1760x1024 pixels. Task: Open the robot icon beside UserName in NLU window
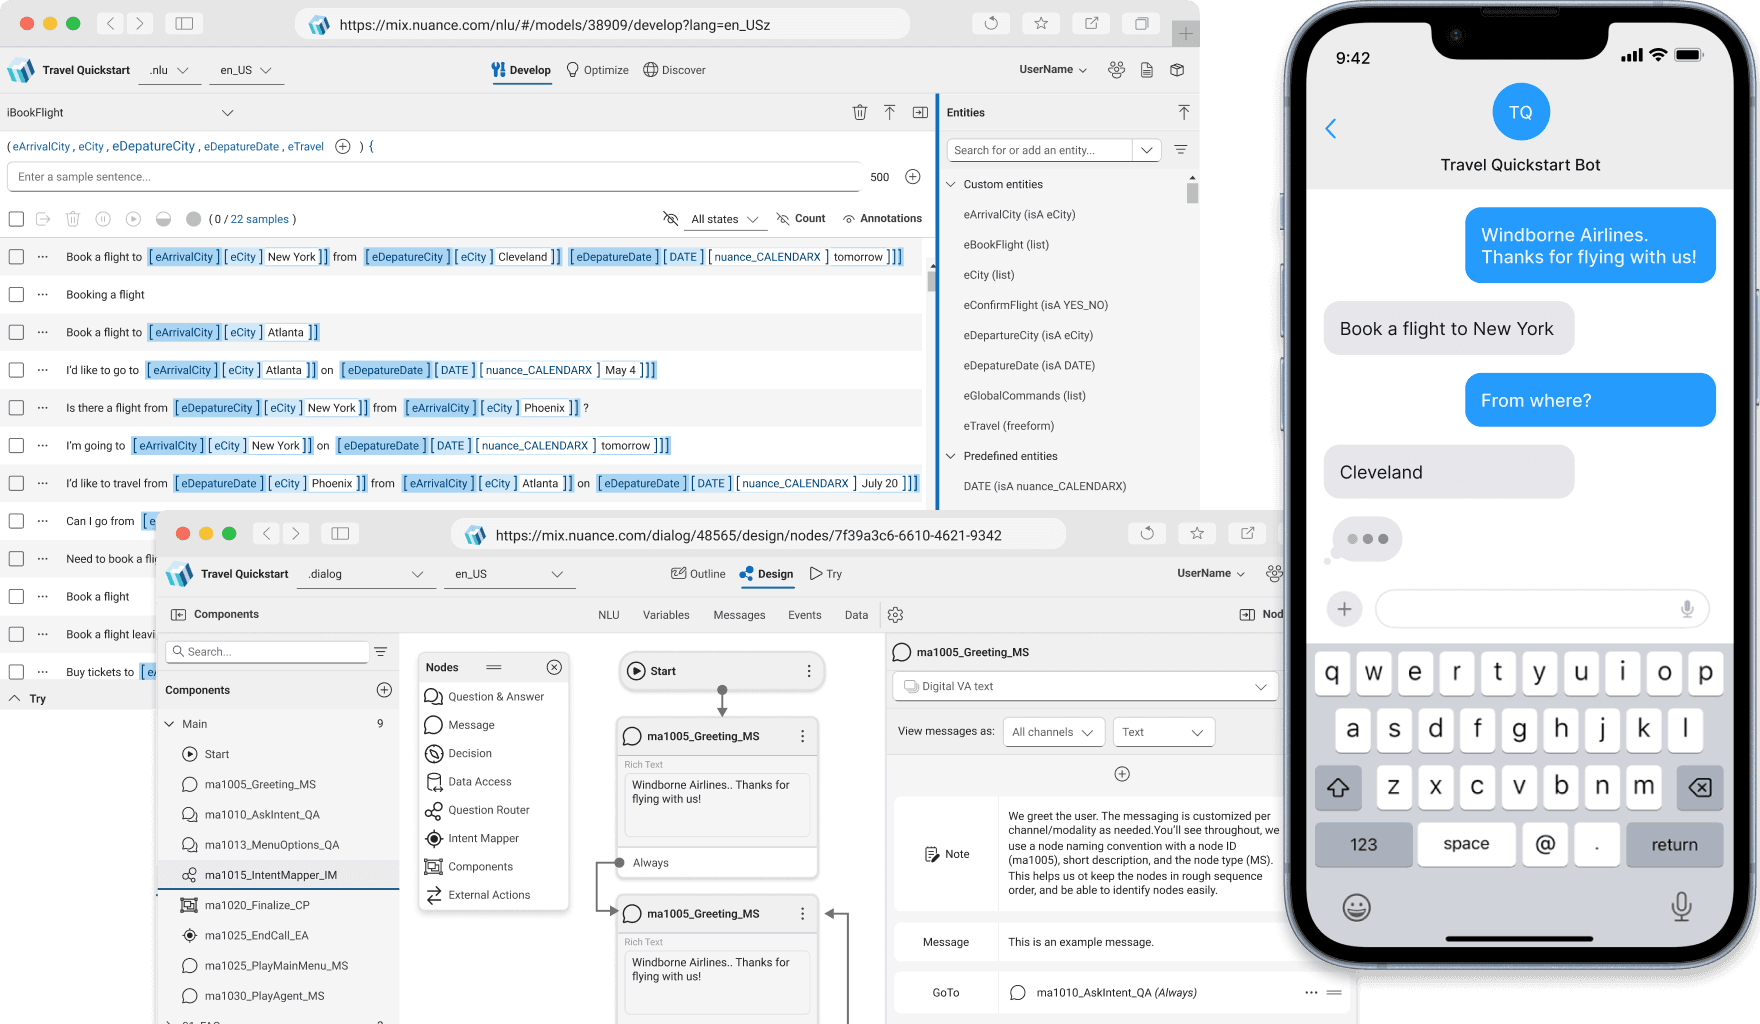(x=1117, y=70)
